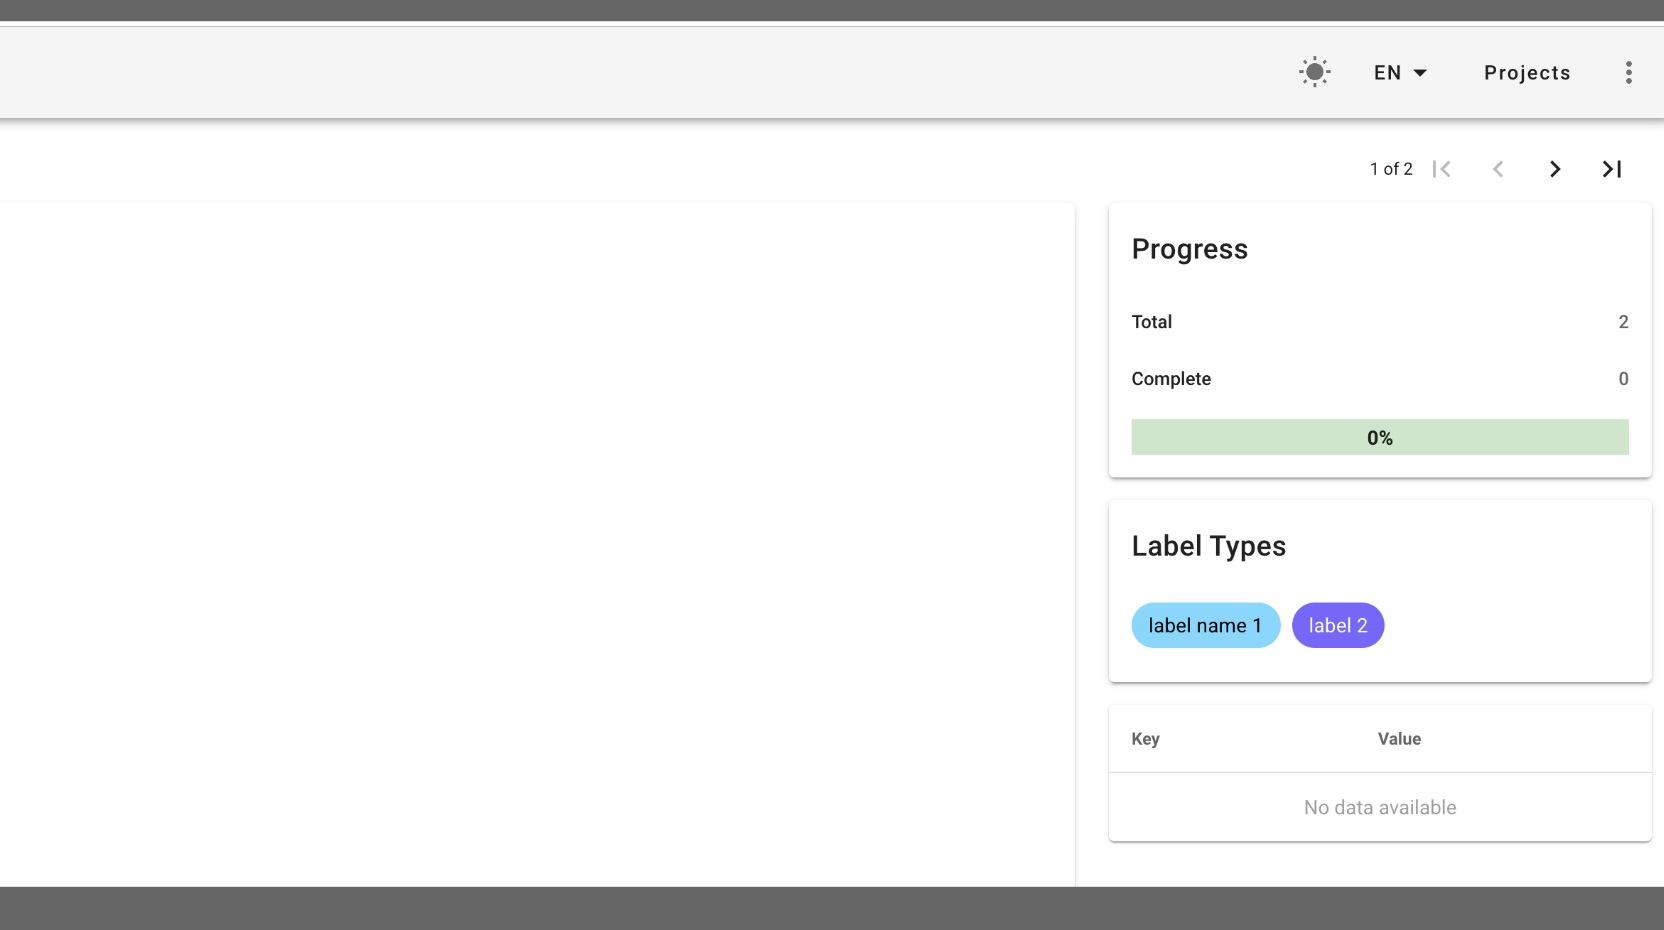Click the 0% progress bar

coord(1379,437)
